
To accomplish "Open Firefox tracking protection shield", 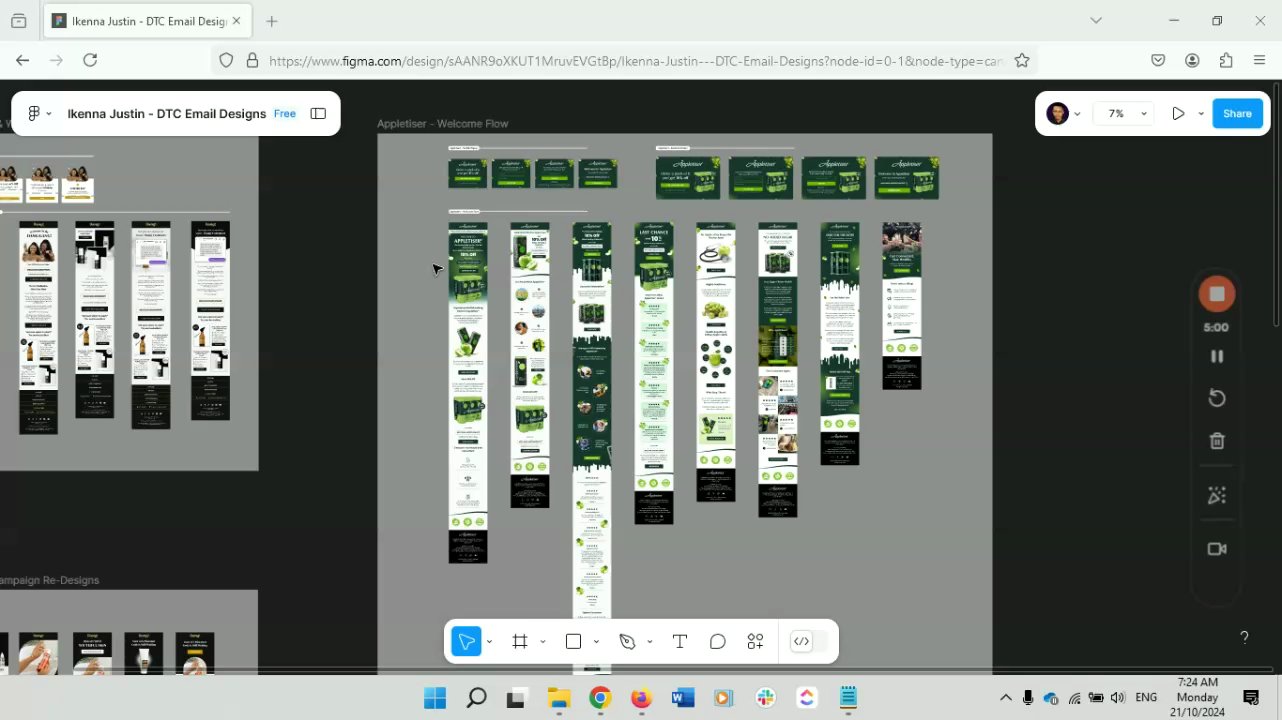I will [x=226, y=60].
